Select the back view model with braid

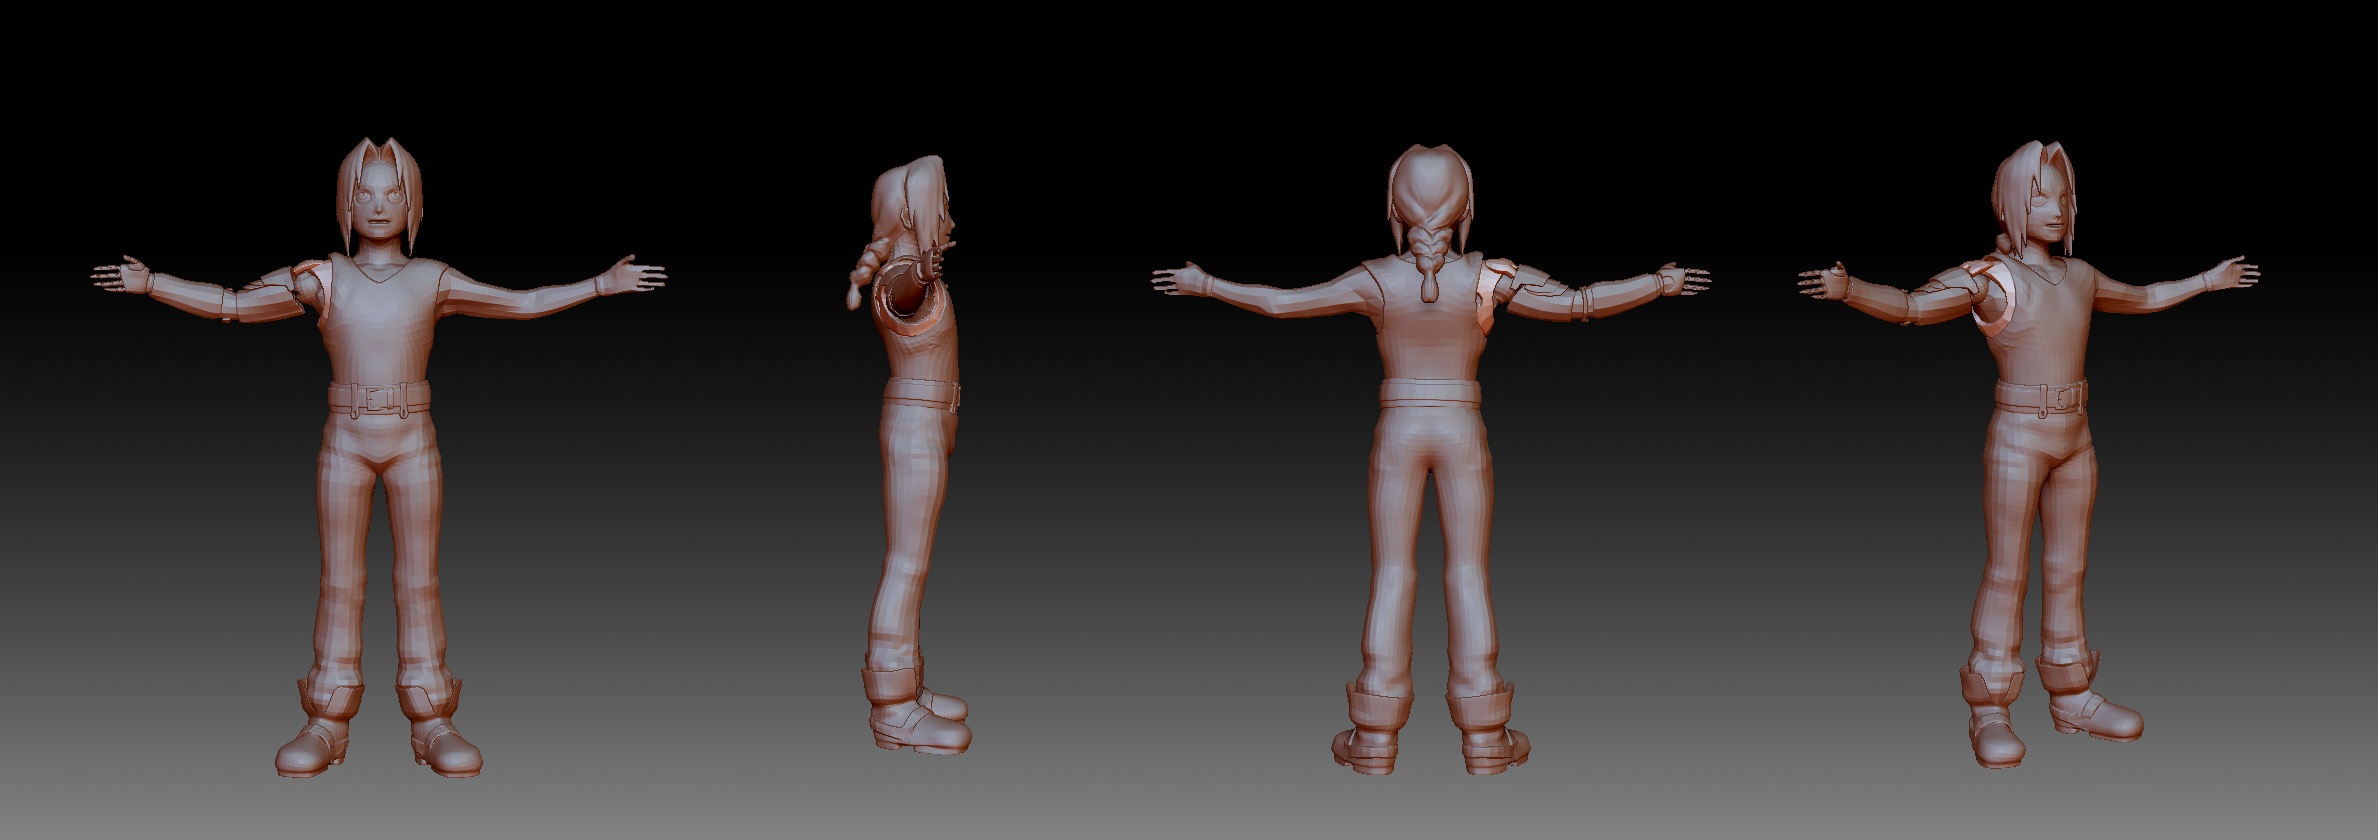1431,459
